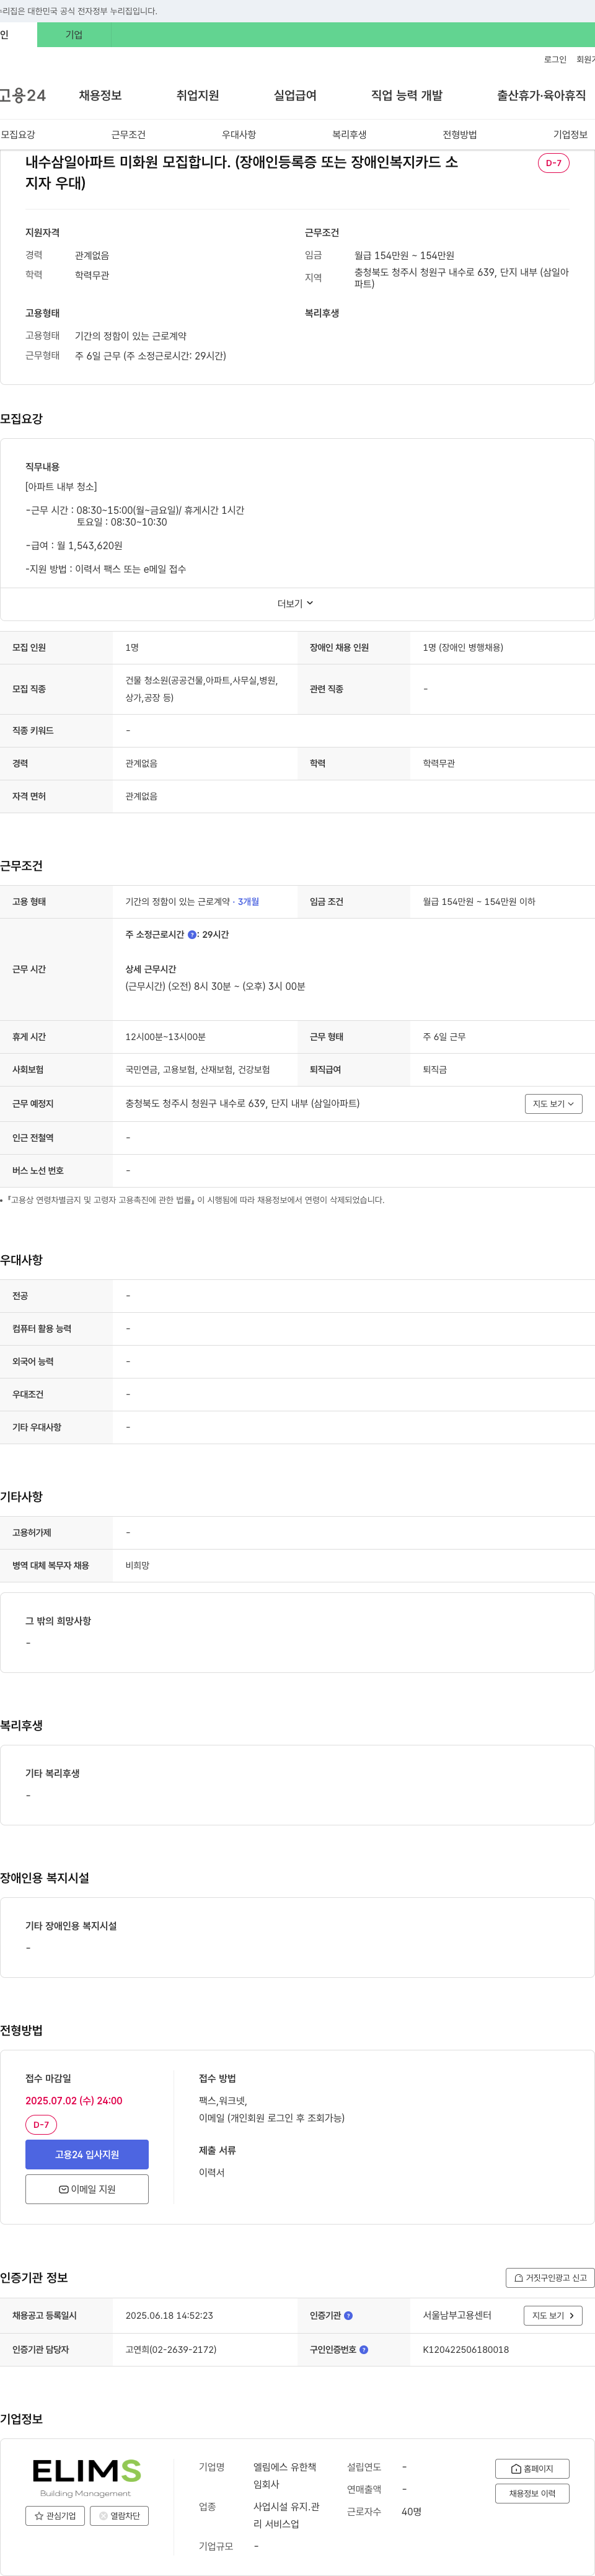Jump to 복리후생 section tab

coord(349,135)
